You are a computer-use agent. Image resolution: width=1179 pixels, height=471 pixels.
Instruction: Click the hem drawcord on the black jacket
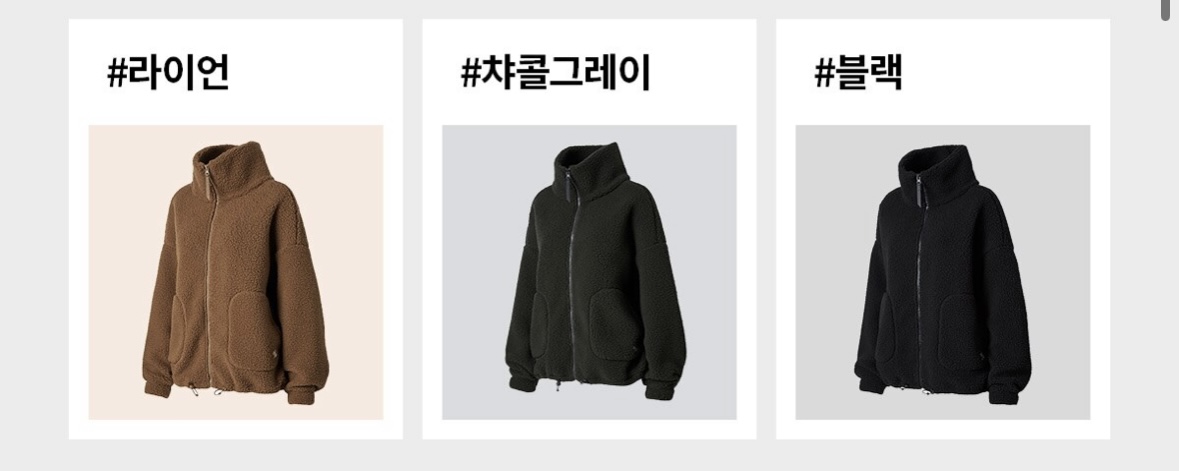(901, 388)
